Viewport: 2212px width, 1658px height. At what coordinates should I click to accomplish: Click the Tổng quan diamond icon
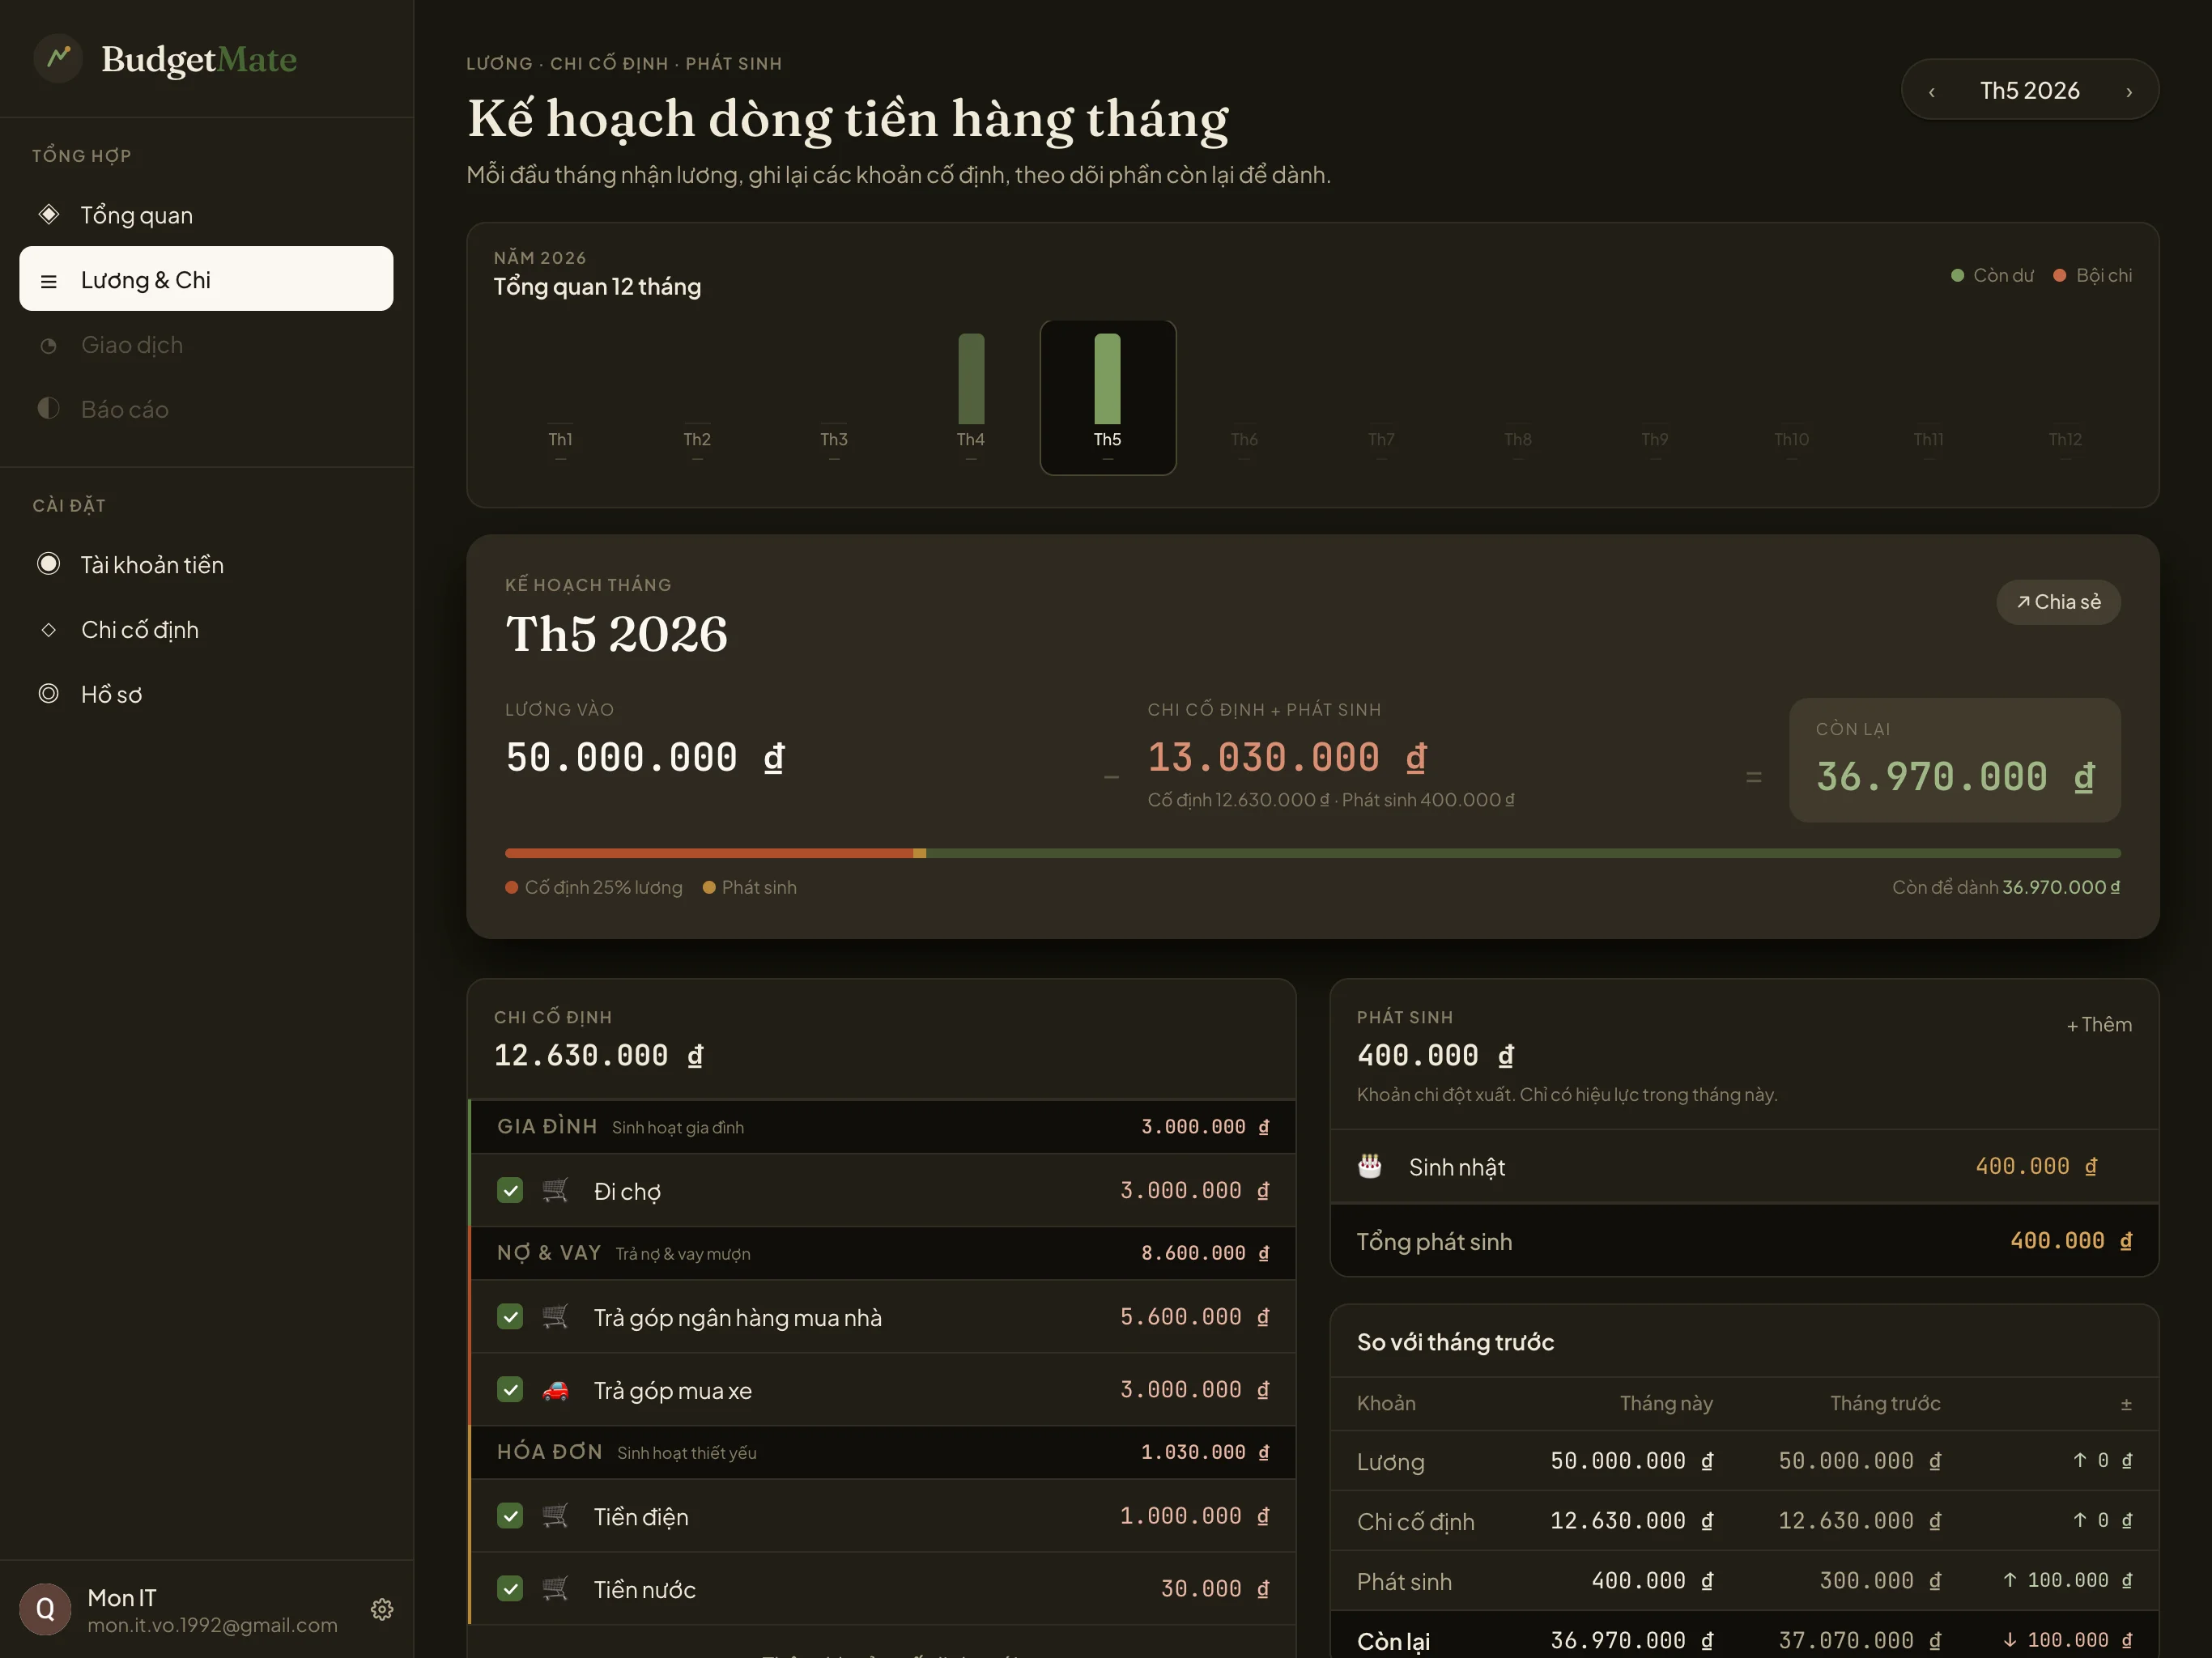[x=48, y=214]
